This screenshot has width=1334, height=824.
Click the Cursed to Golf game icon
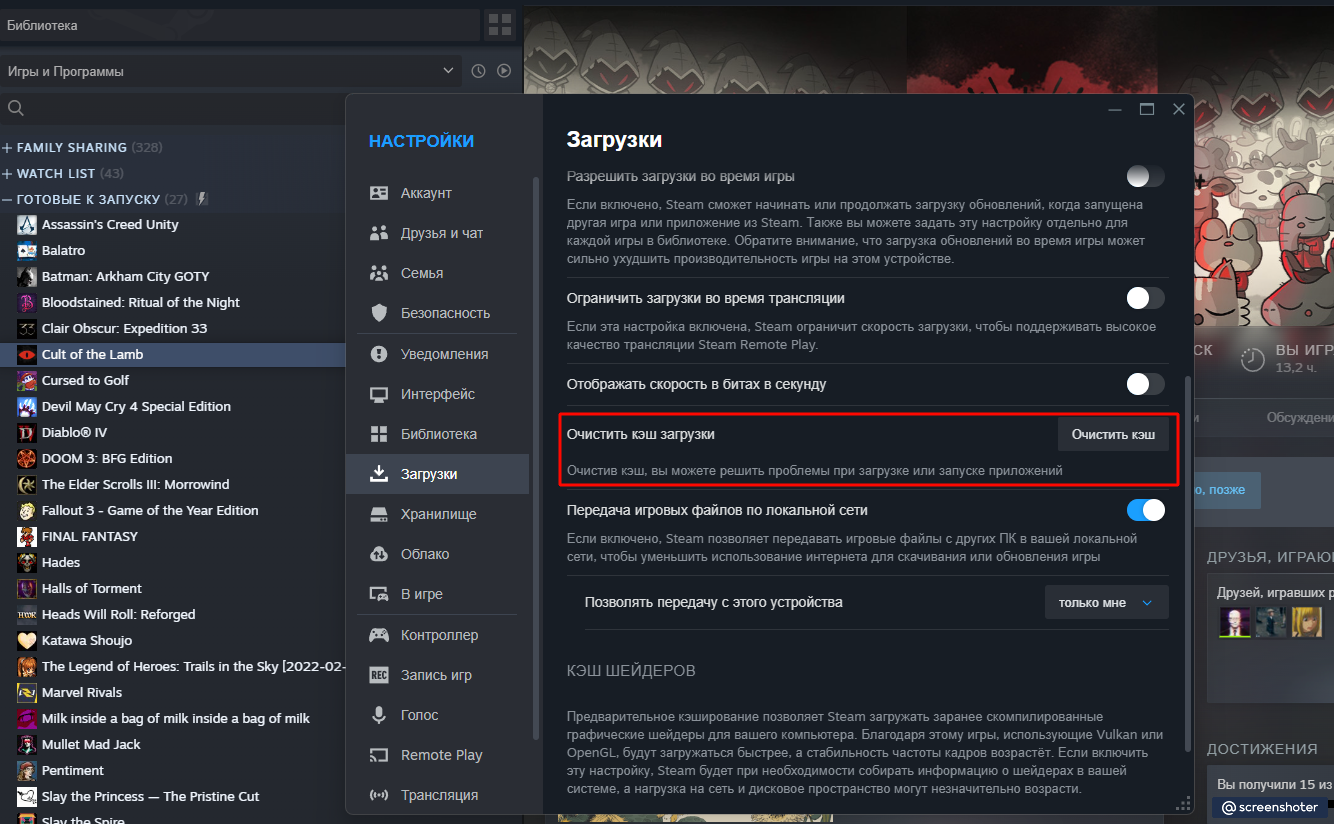point(27,381)
